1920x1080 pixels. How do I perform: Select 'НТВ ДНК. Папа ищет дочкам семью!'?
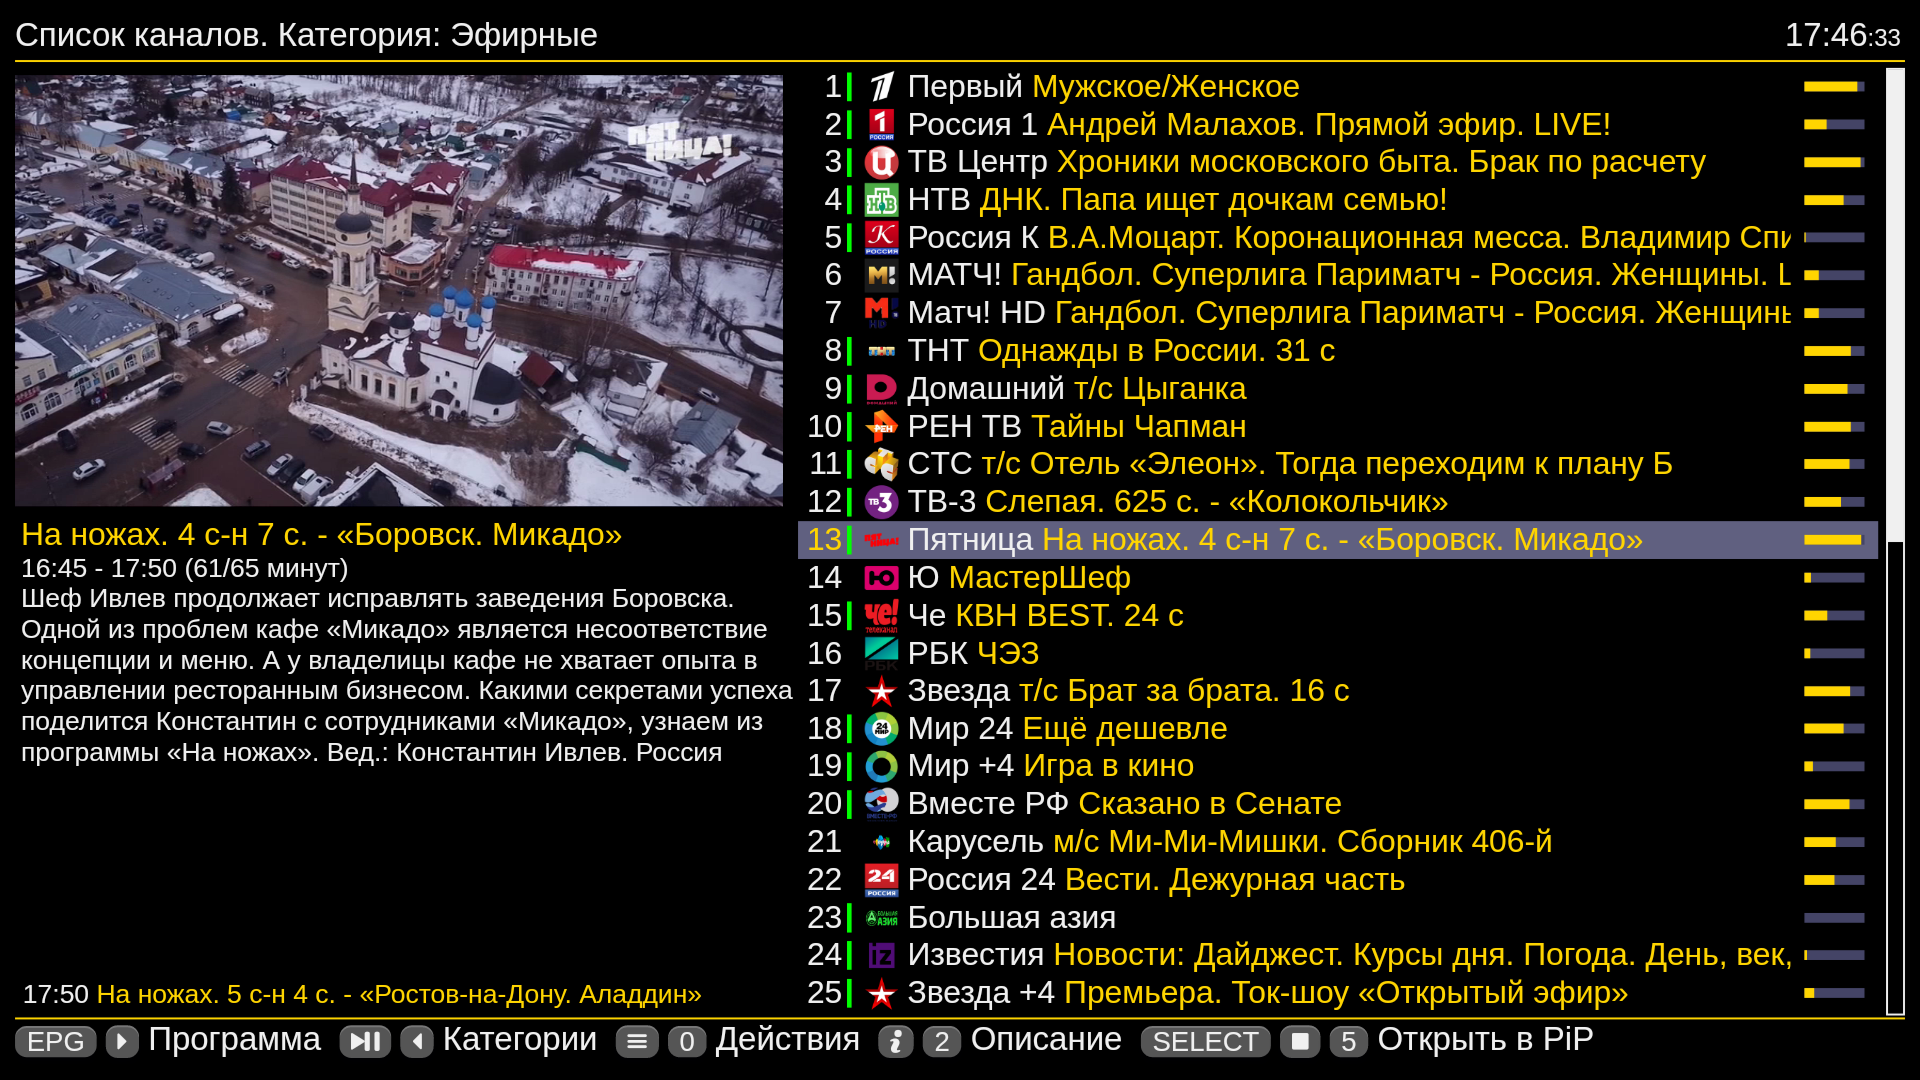tap(1338, 200)
